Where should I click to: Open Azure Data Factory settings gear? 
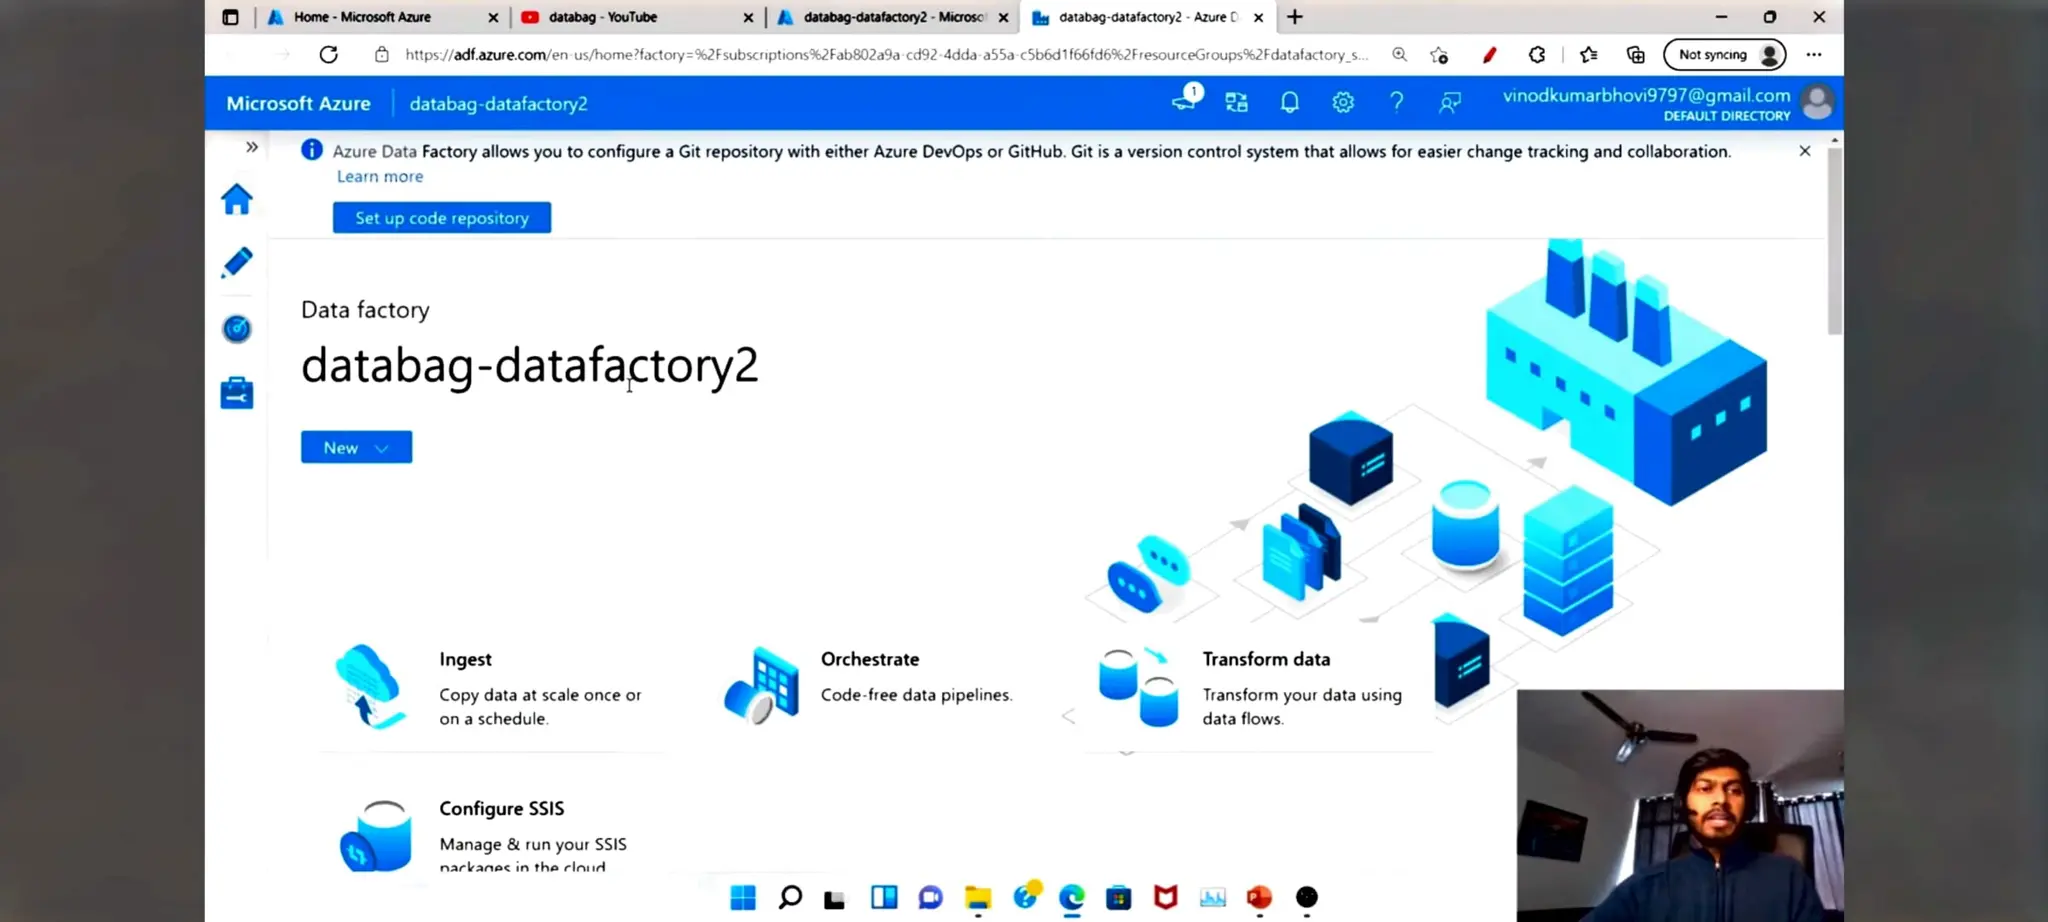(x=1343, y=102)
